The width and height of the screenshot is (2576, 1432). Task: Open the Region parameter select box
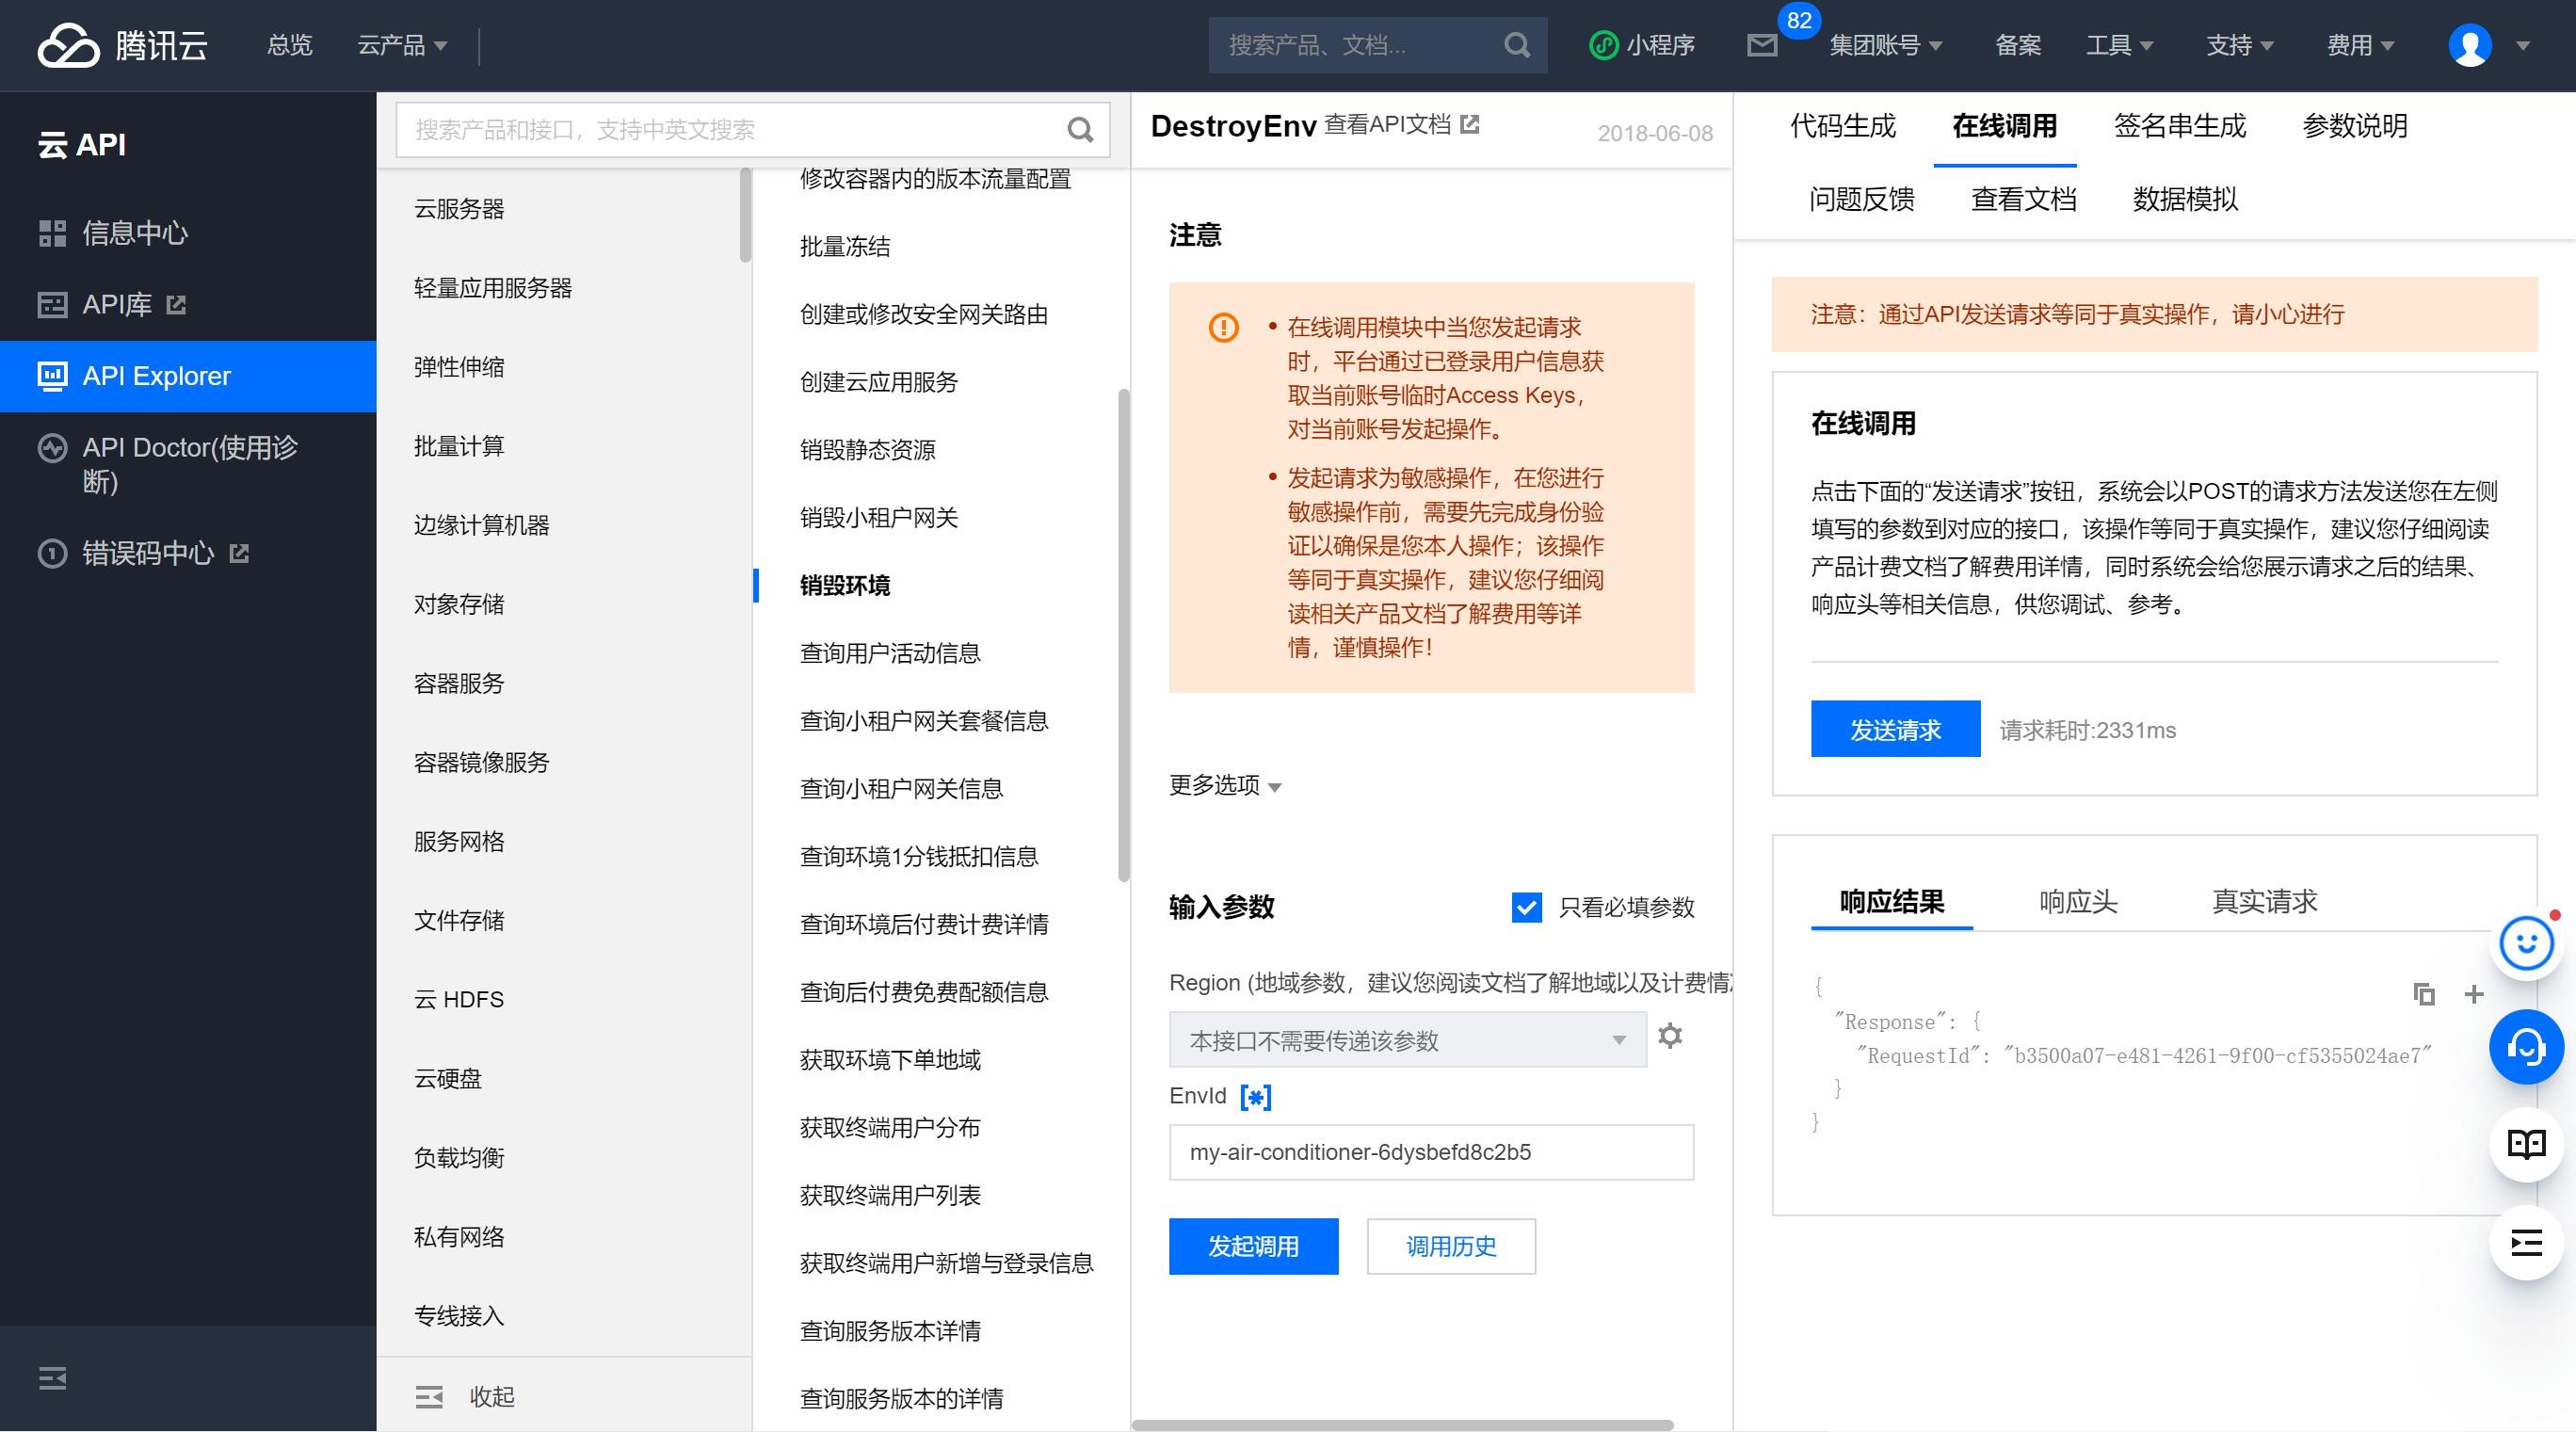coord(1407,1040)
